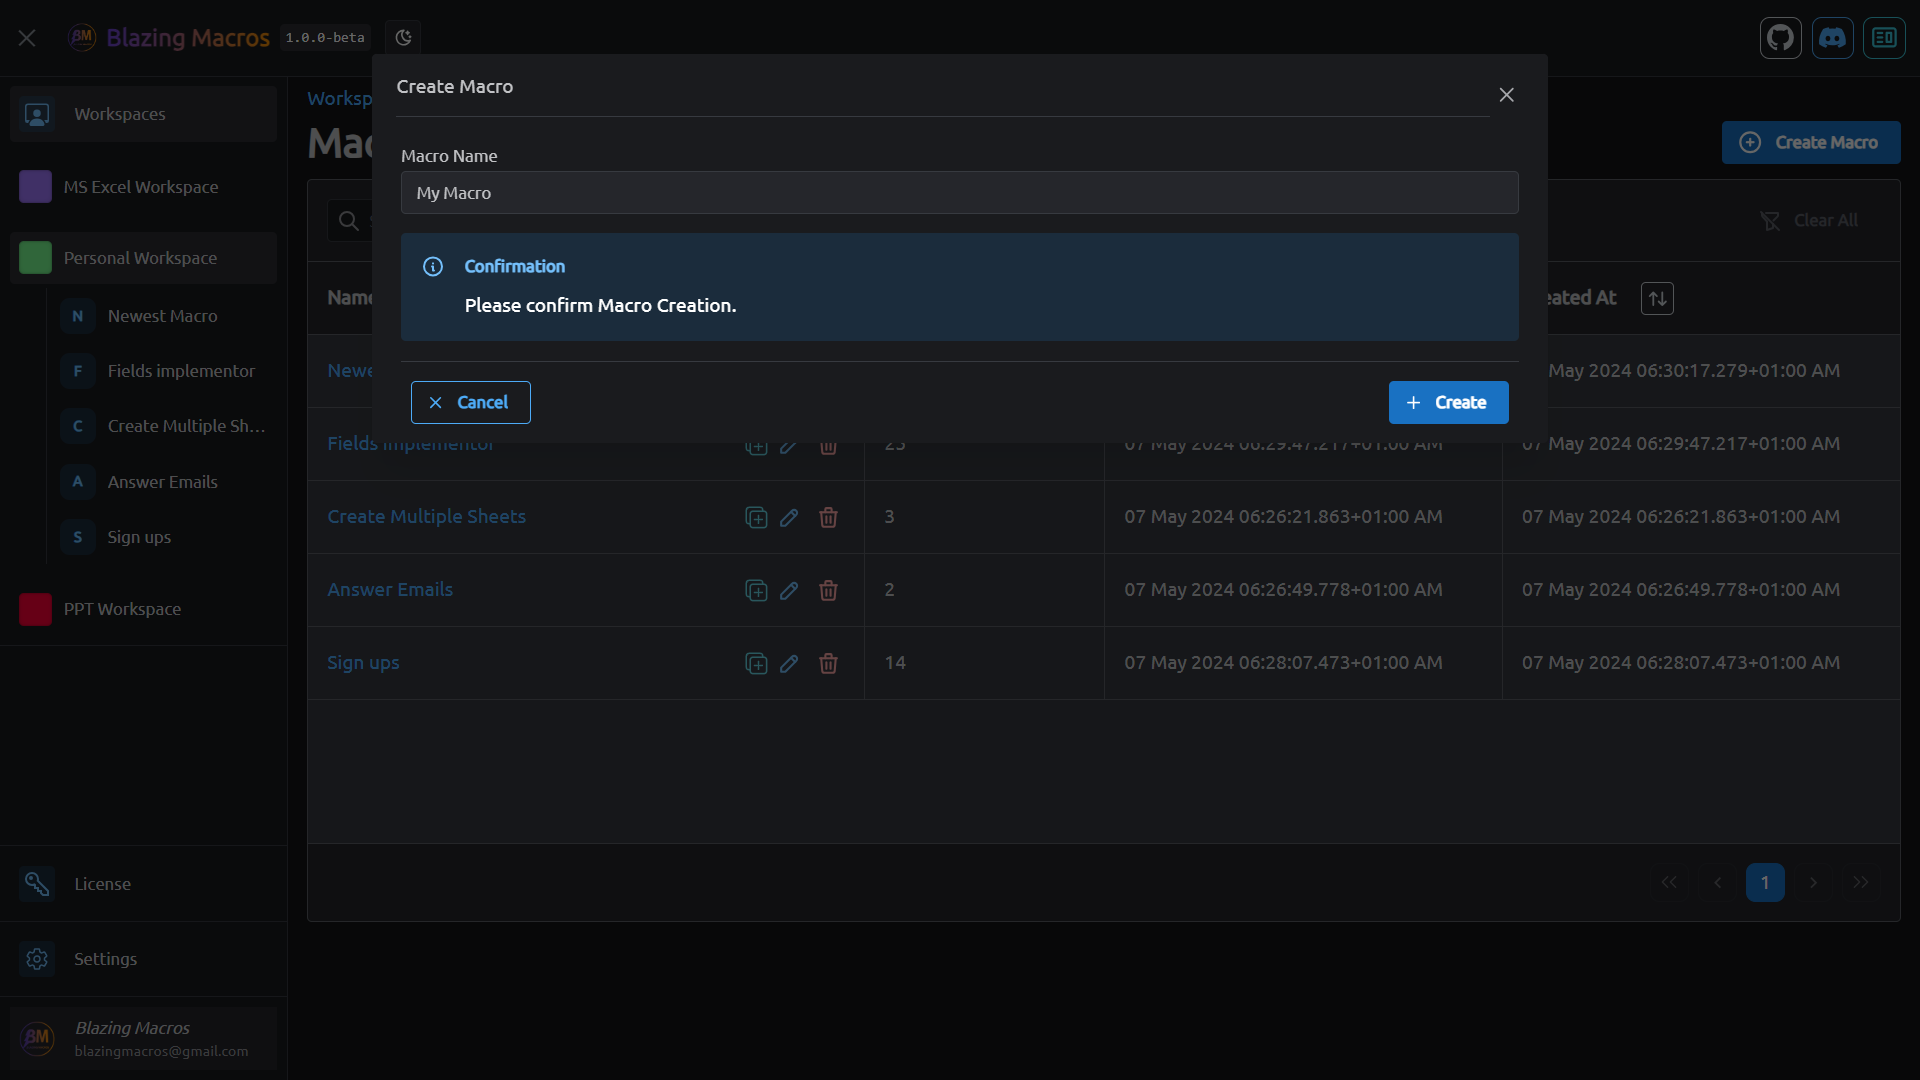Click green Personal Workspace color swatch
Image resolution: width=1920 pixels, height=1080 pixels.
pos(36,258)
